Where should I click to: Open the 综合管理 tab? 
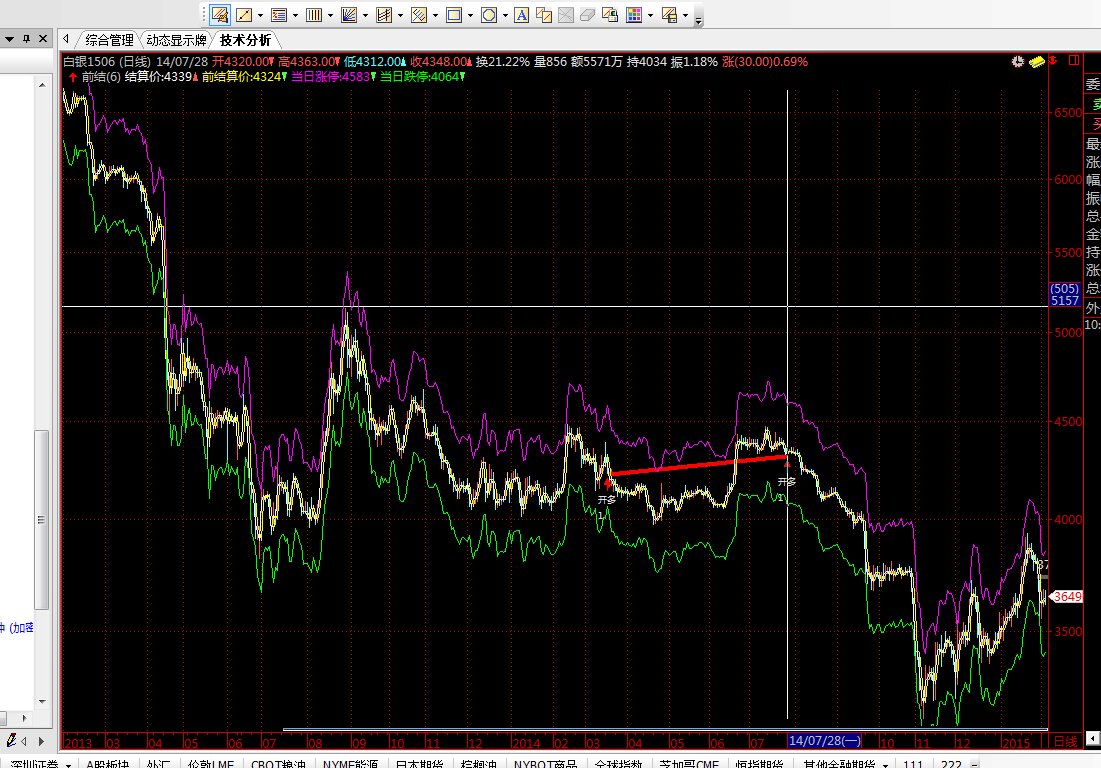tap(110, 40)
